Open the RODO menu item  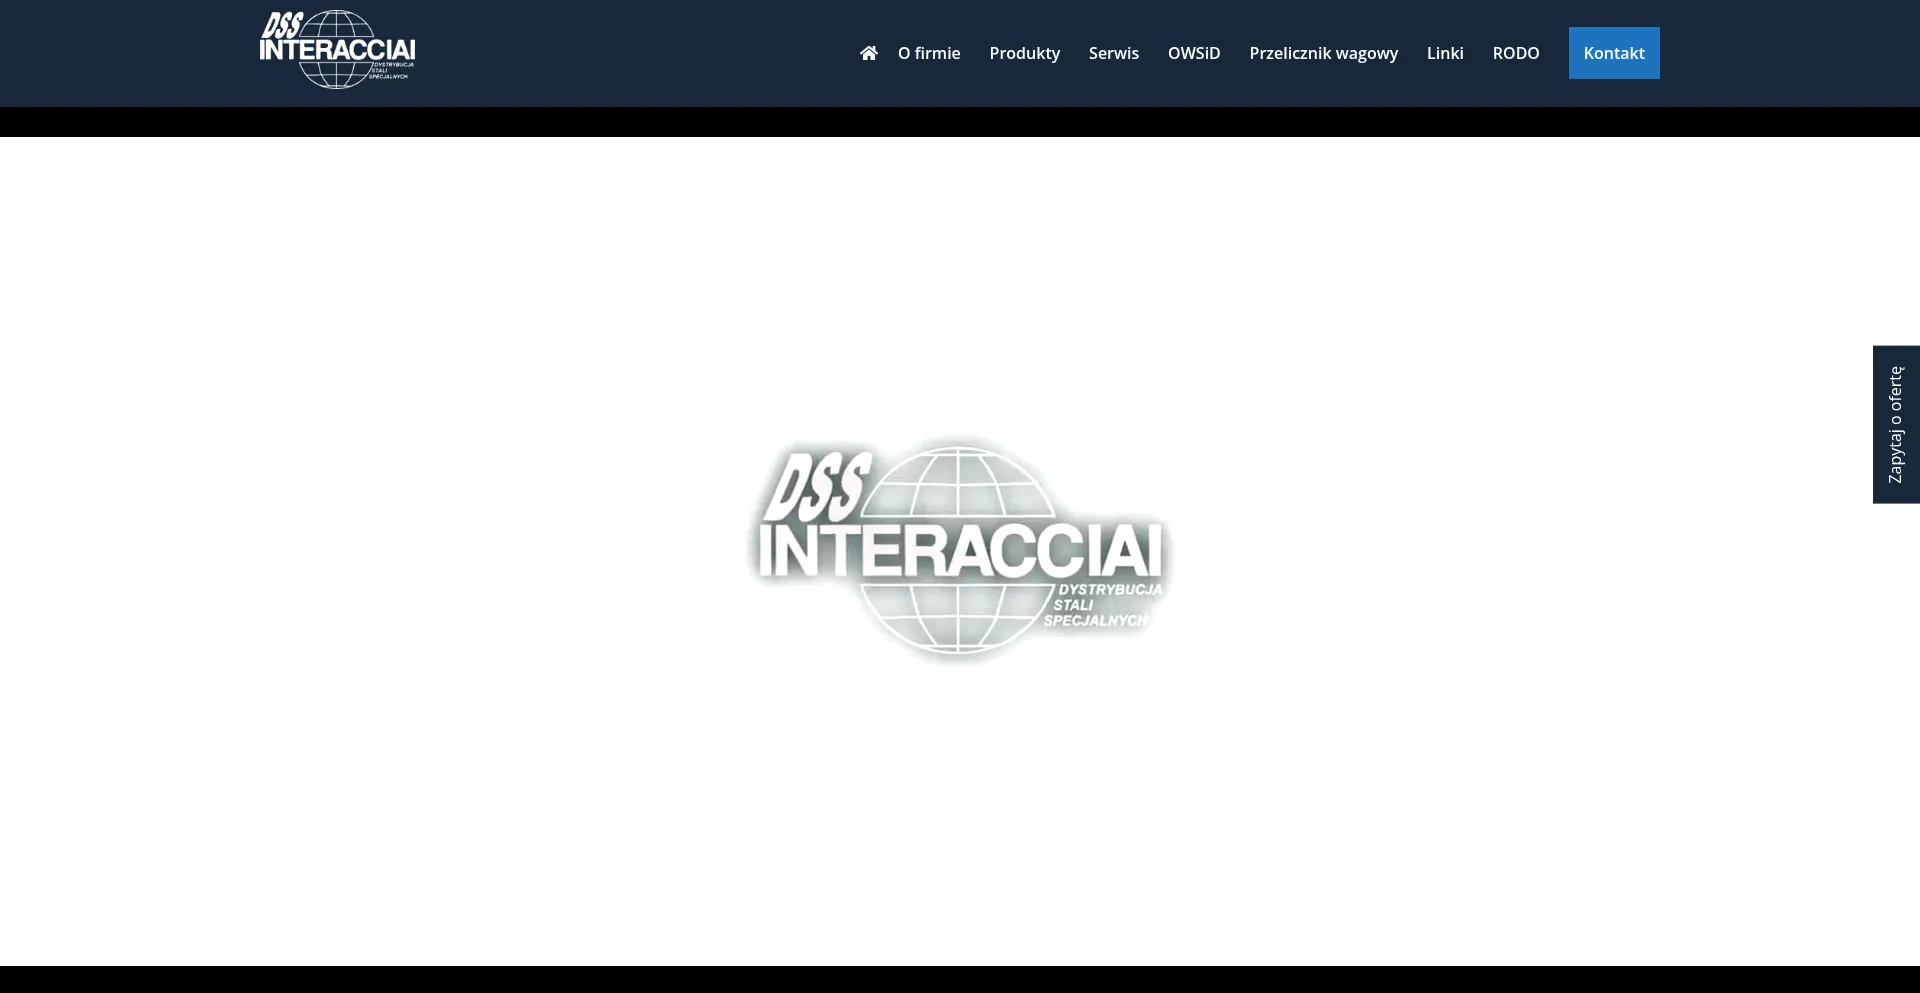1516,53
